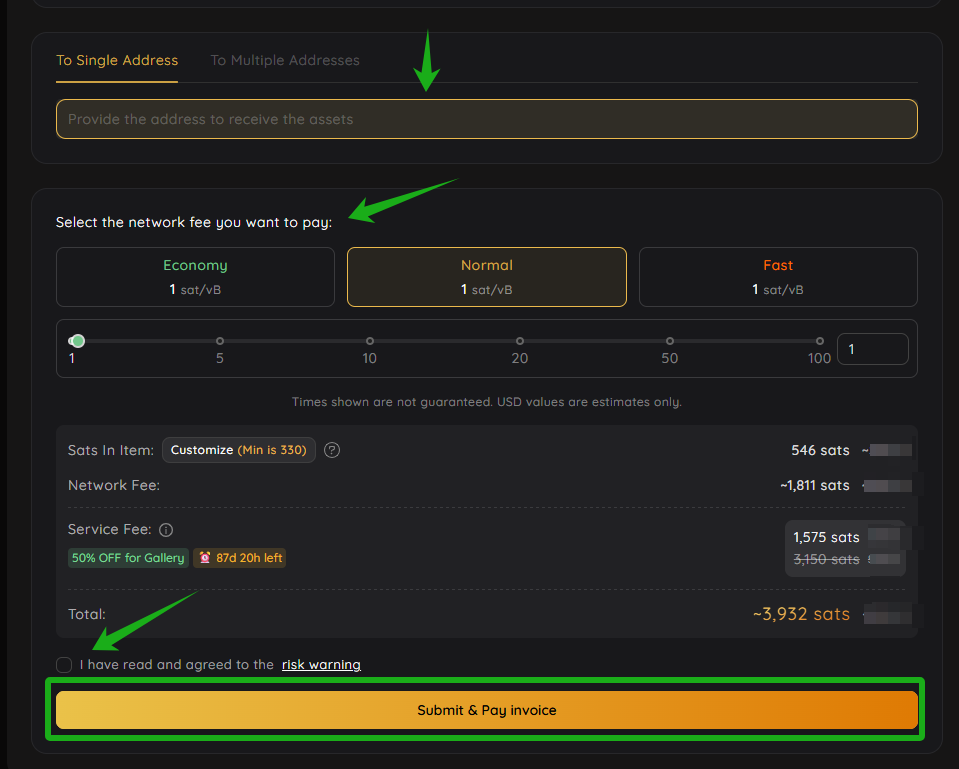Tick the risk warning agreement checkbox

point(64,665)
